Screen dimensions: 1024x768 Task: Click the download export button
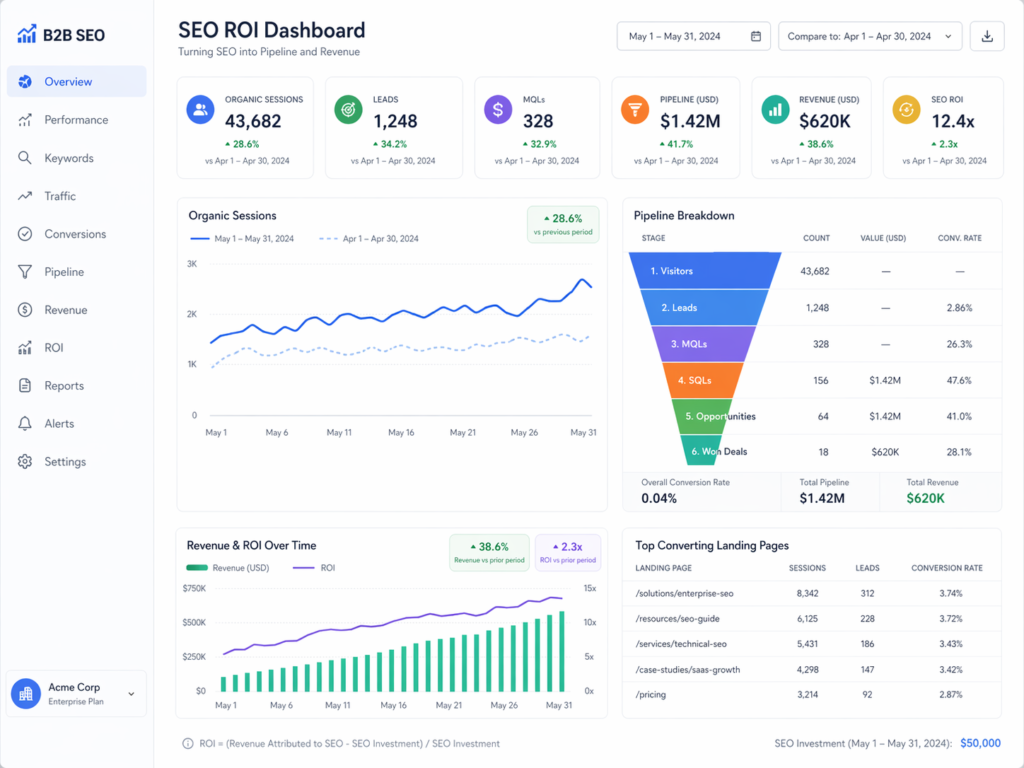pyautogui.click(x=987, y=36)
